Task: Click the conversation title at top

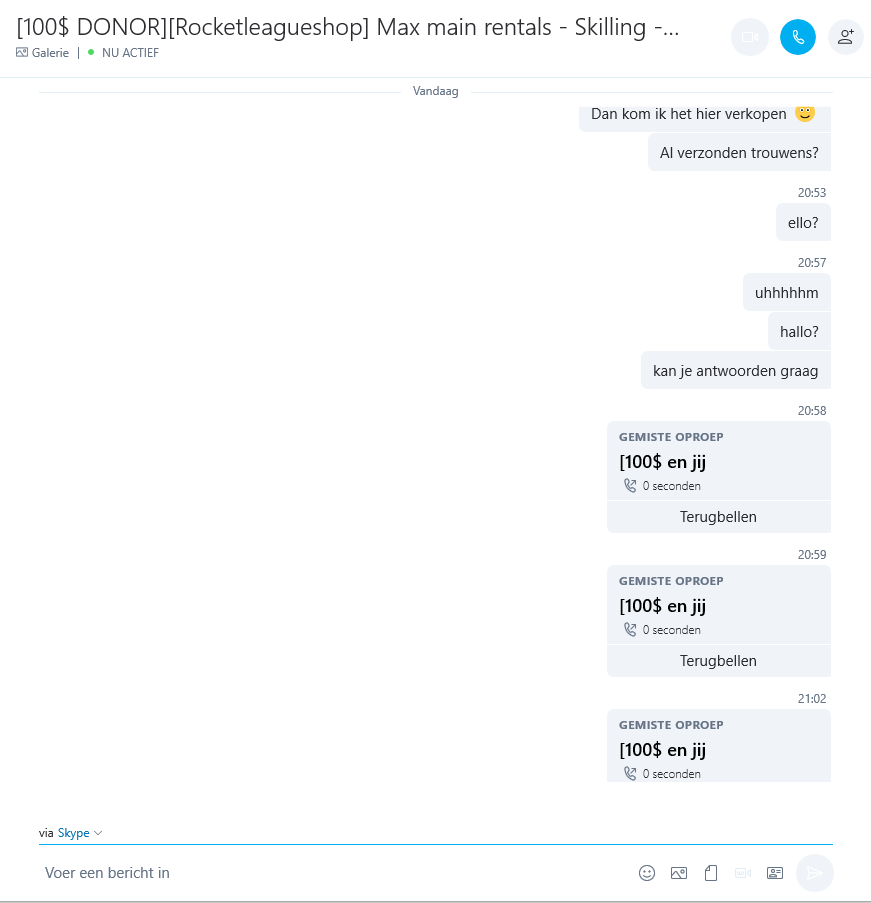Action: (348, 27)
